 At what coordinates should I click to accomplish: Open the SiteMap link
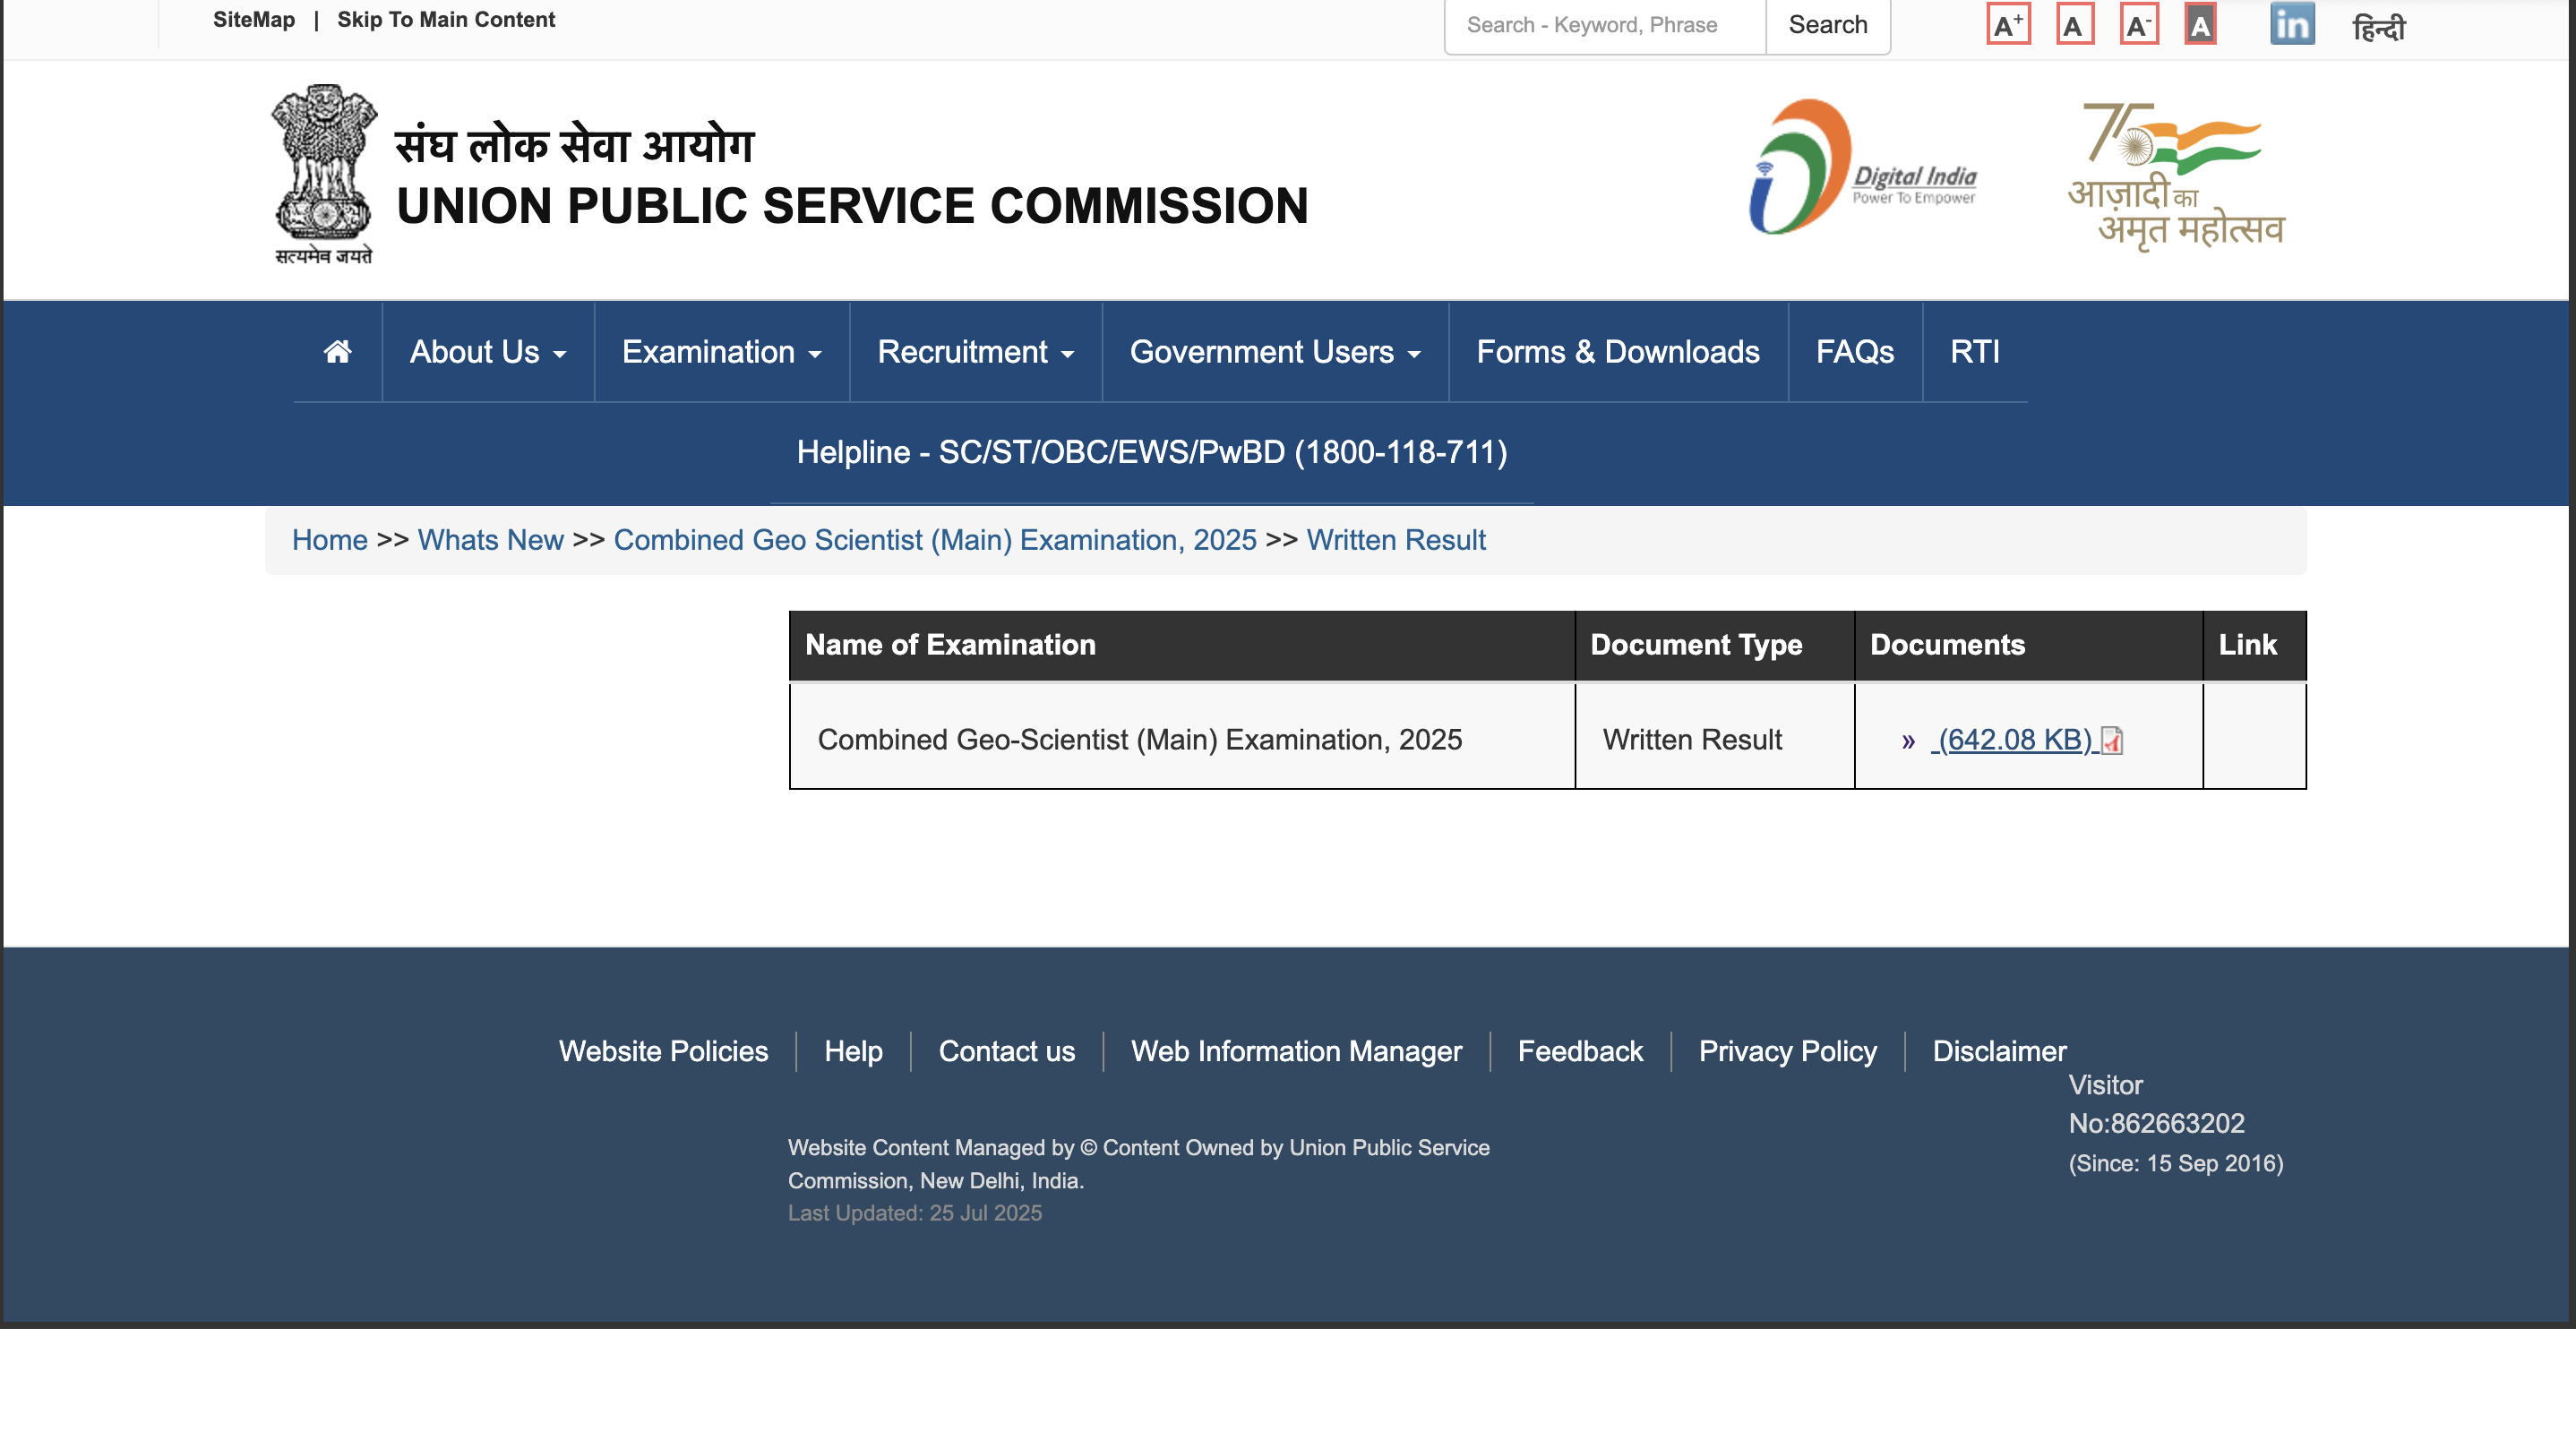click(x=254, y=20)
